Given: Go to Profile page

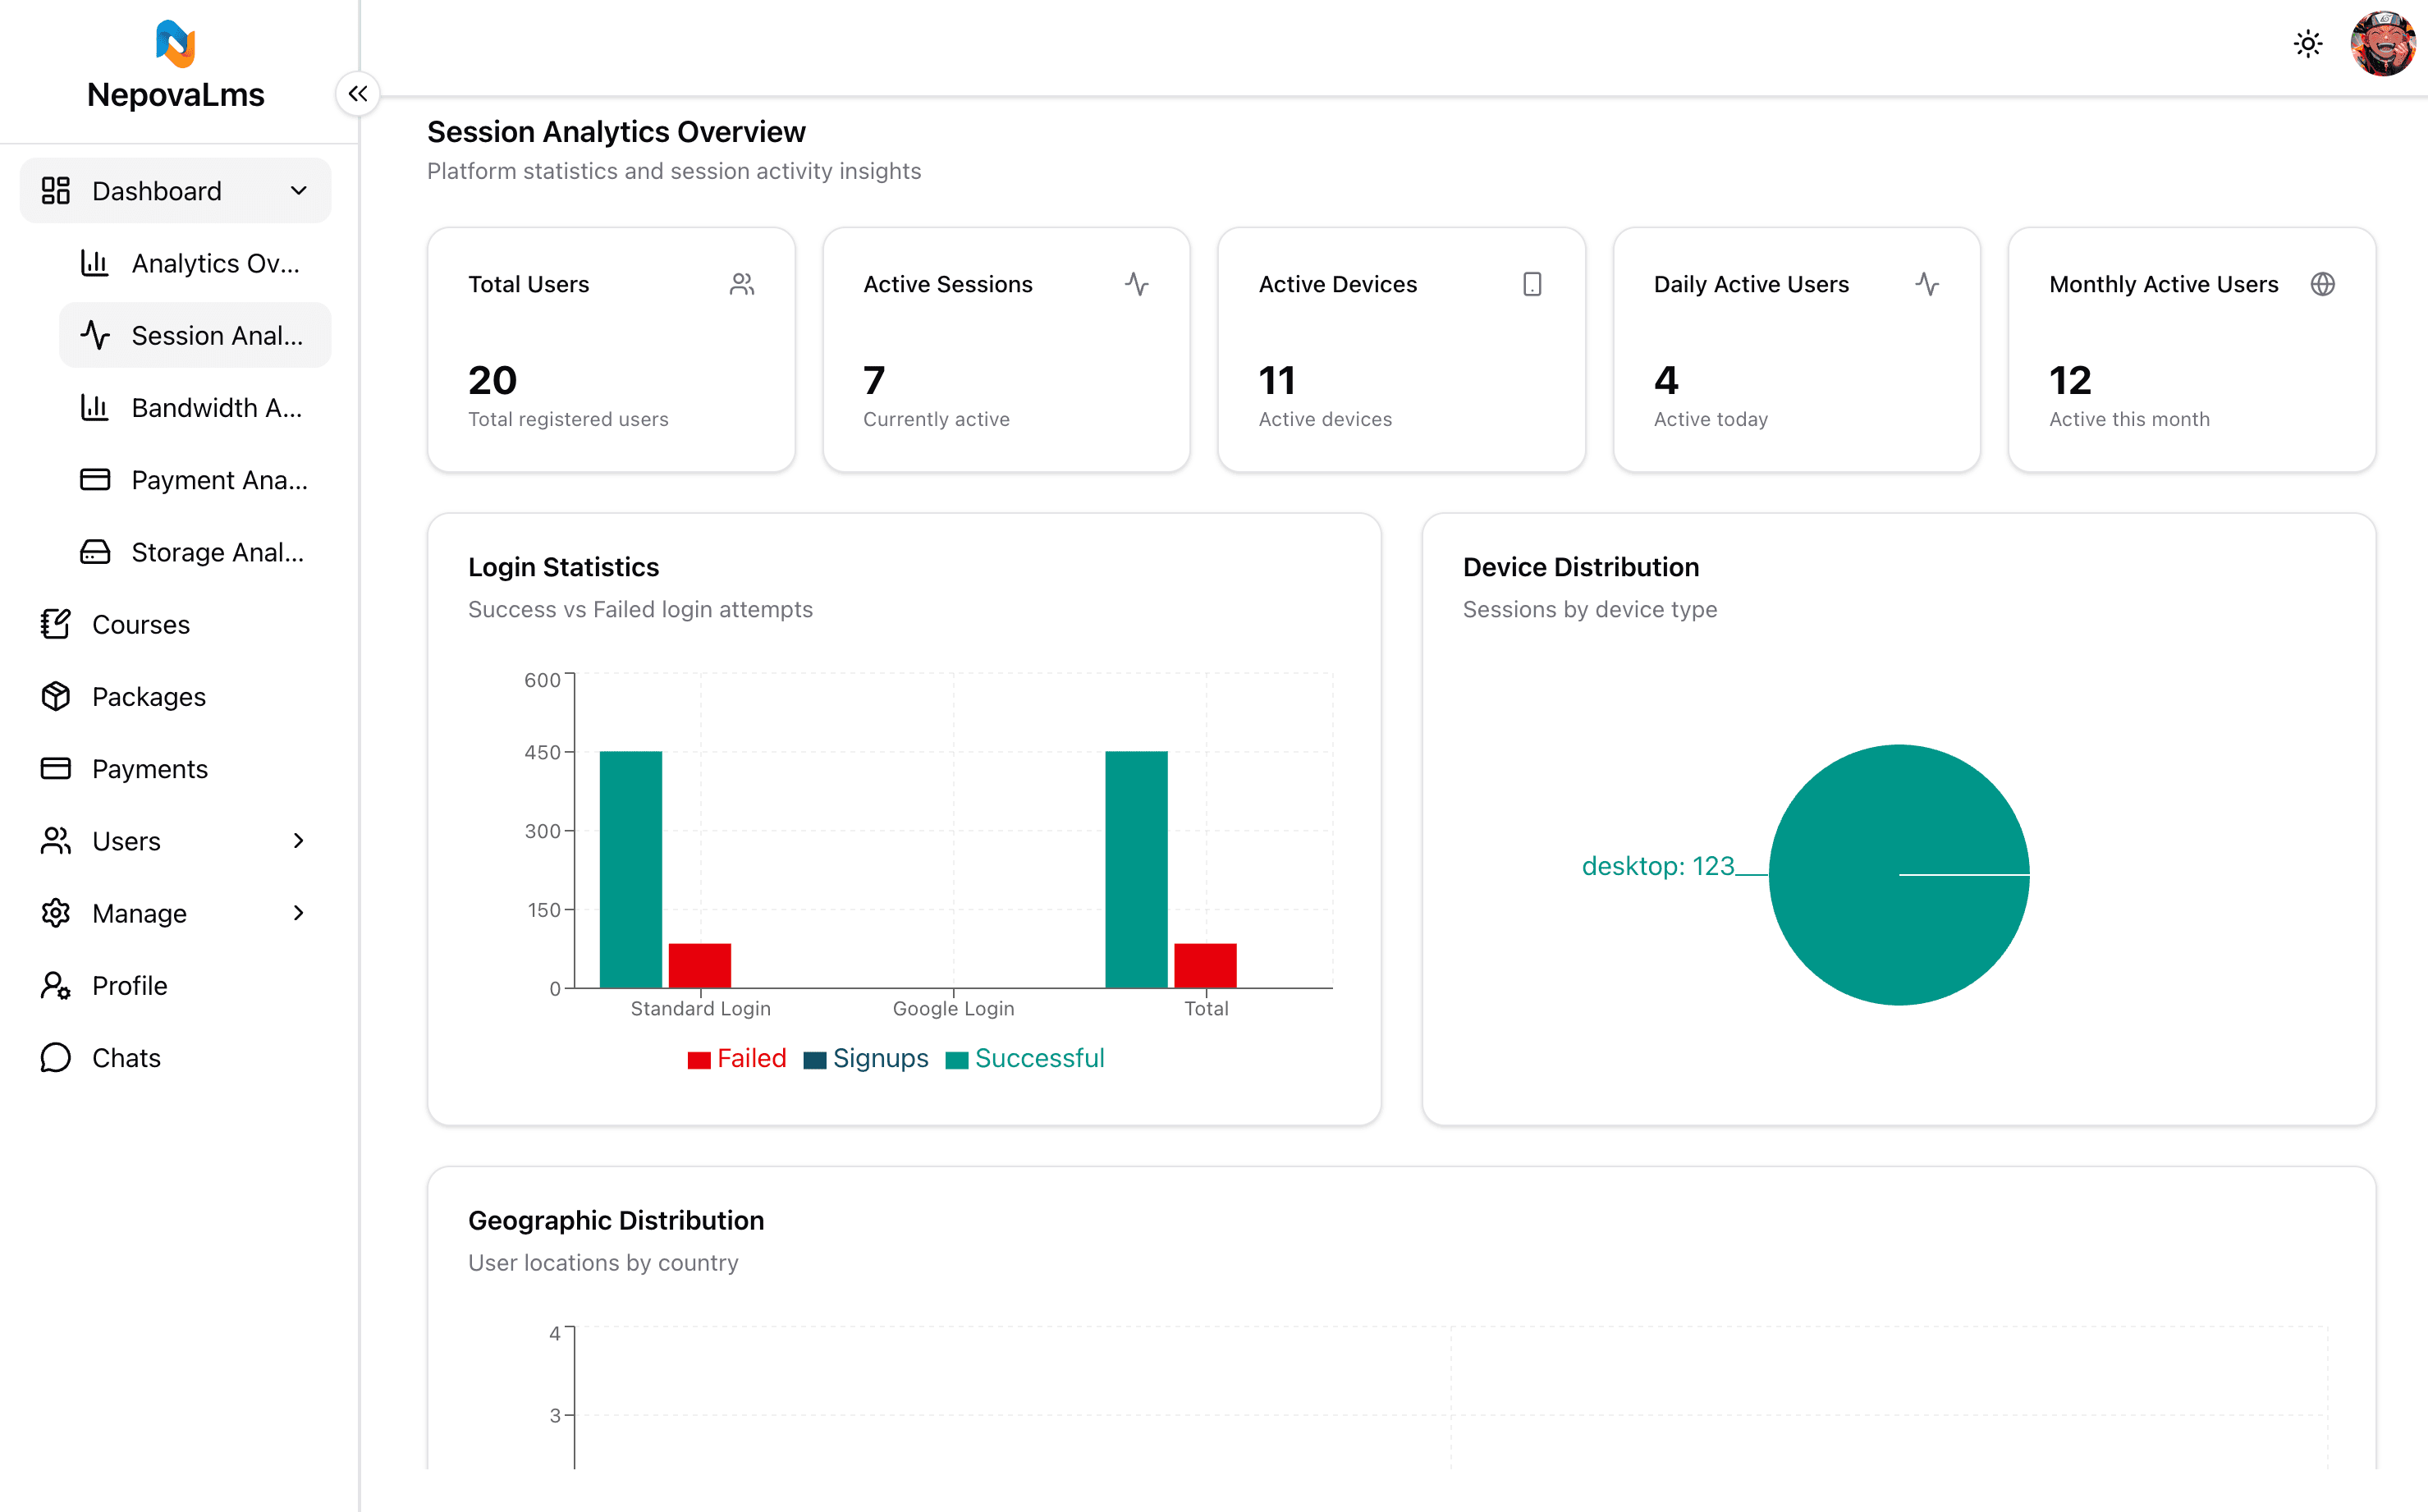Looking at the screenshot, I should point(175,986).
